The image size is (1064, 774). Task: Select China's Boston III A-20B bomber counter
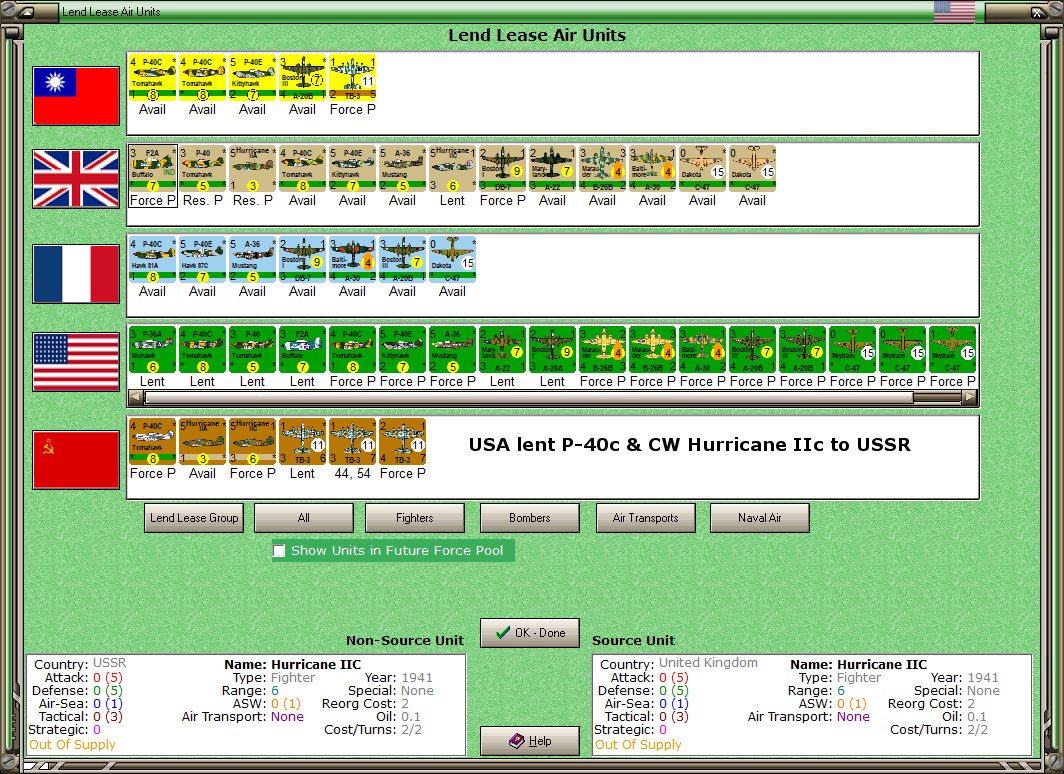(302, 77)
